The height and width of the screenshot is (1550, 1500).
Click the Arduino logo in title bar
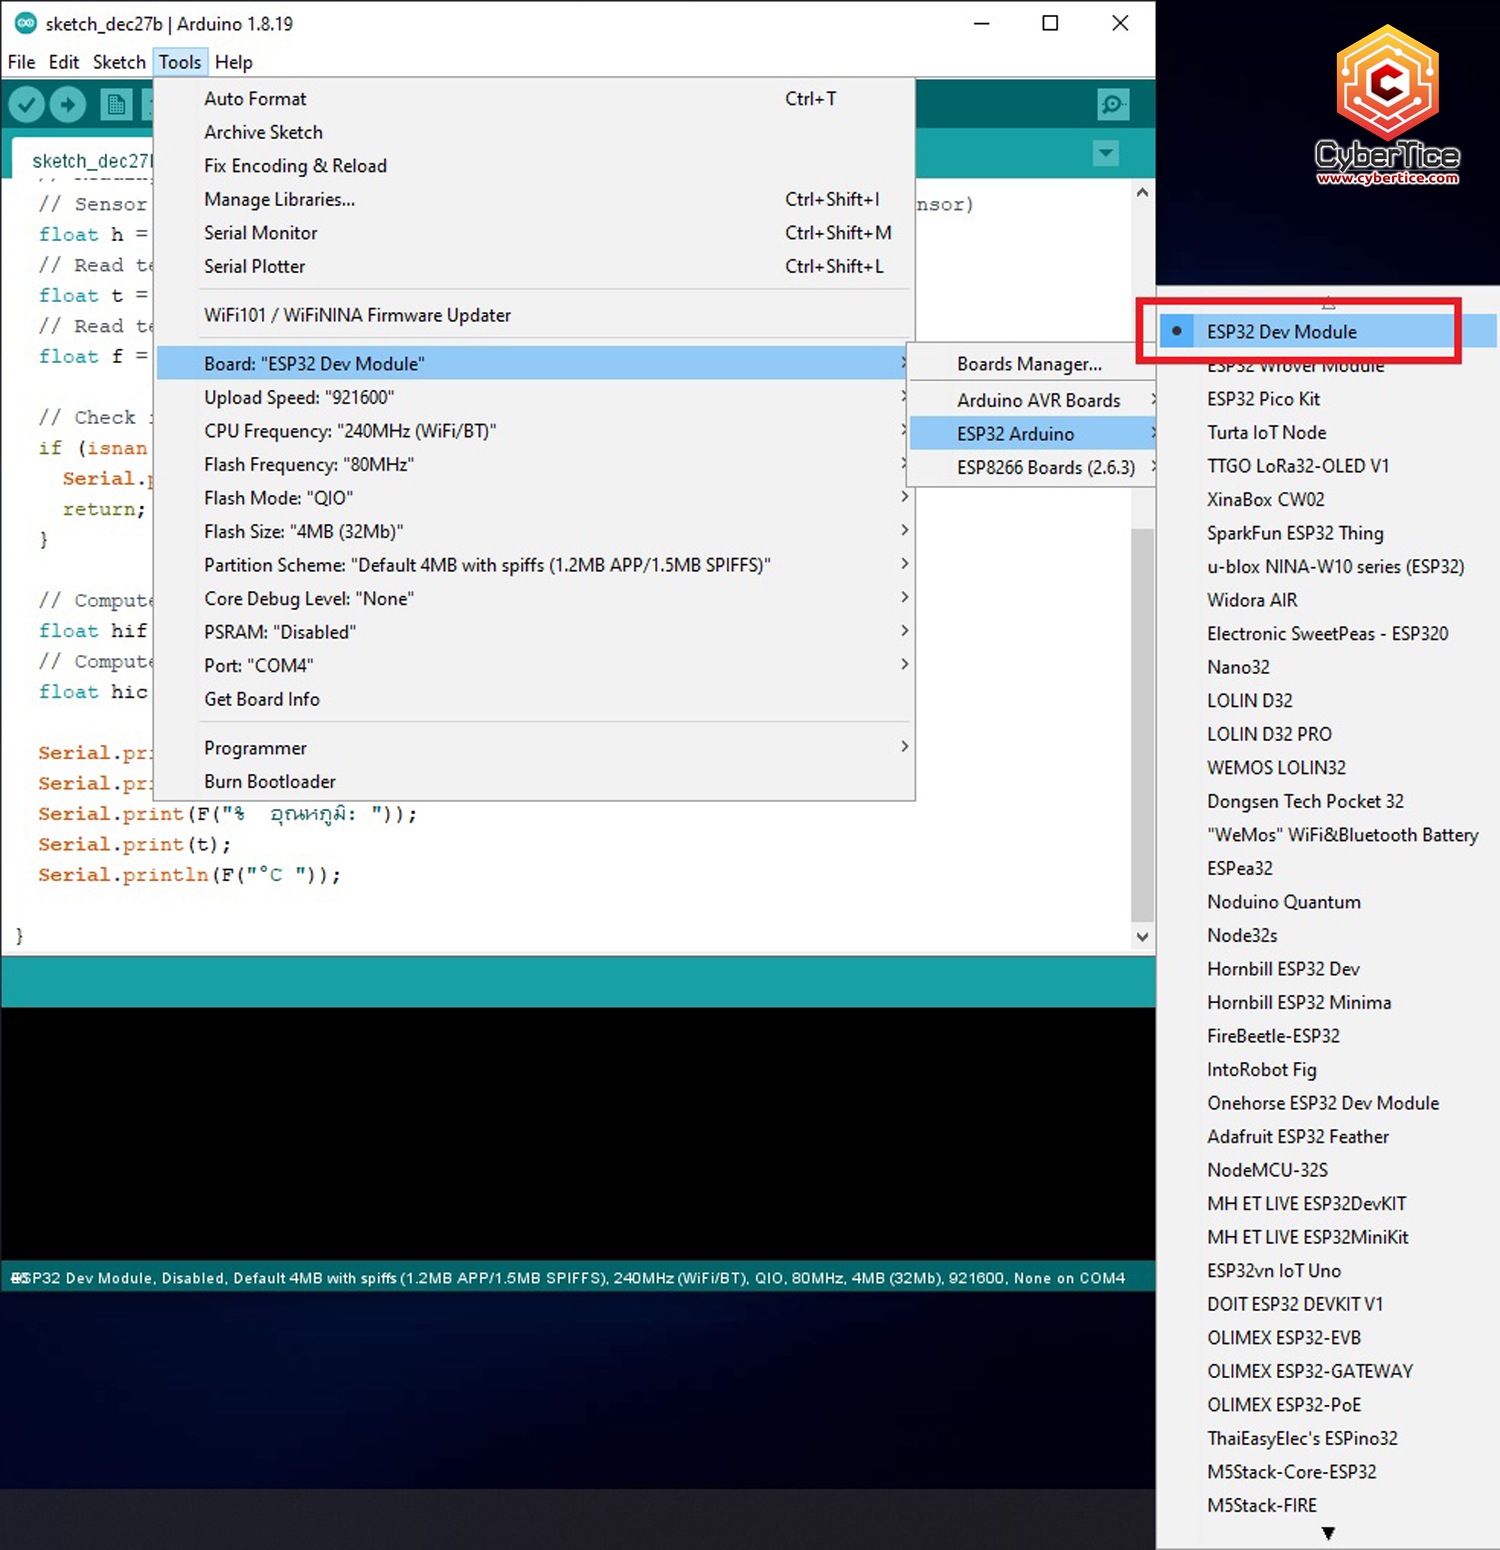[x=25, y=23]
